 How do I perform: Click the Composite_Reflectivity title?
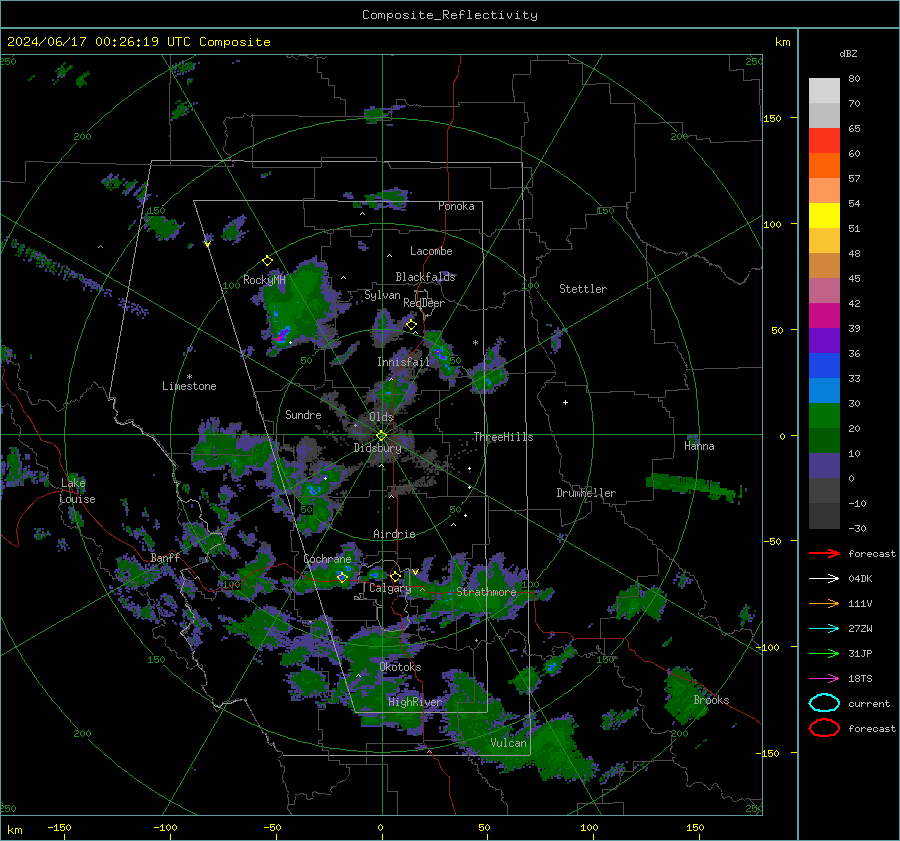click(x=450, y=15)
